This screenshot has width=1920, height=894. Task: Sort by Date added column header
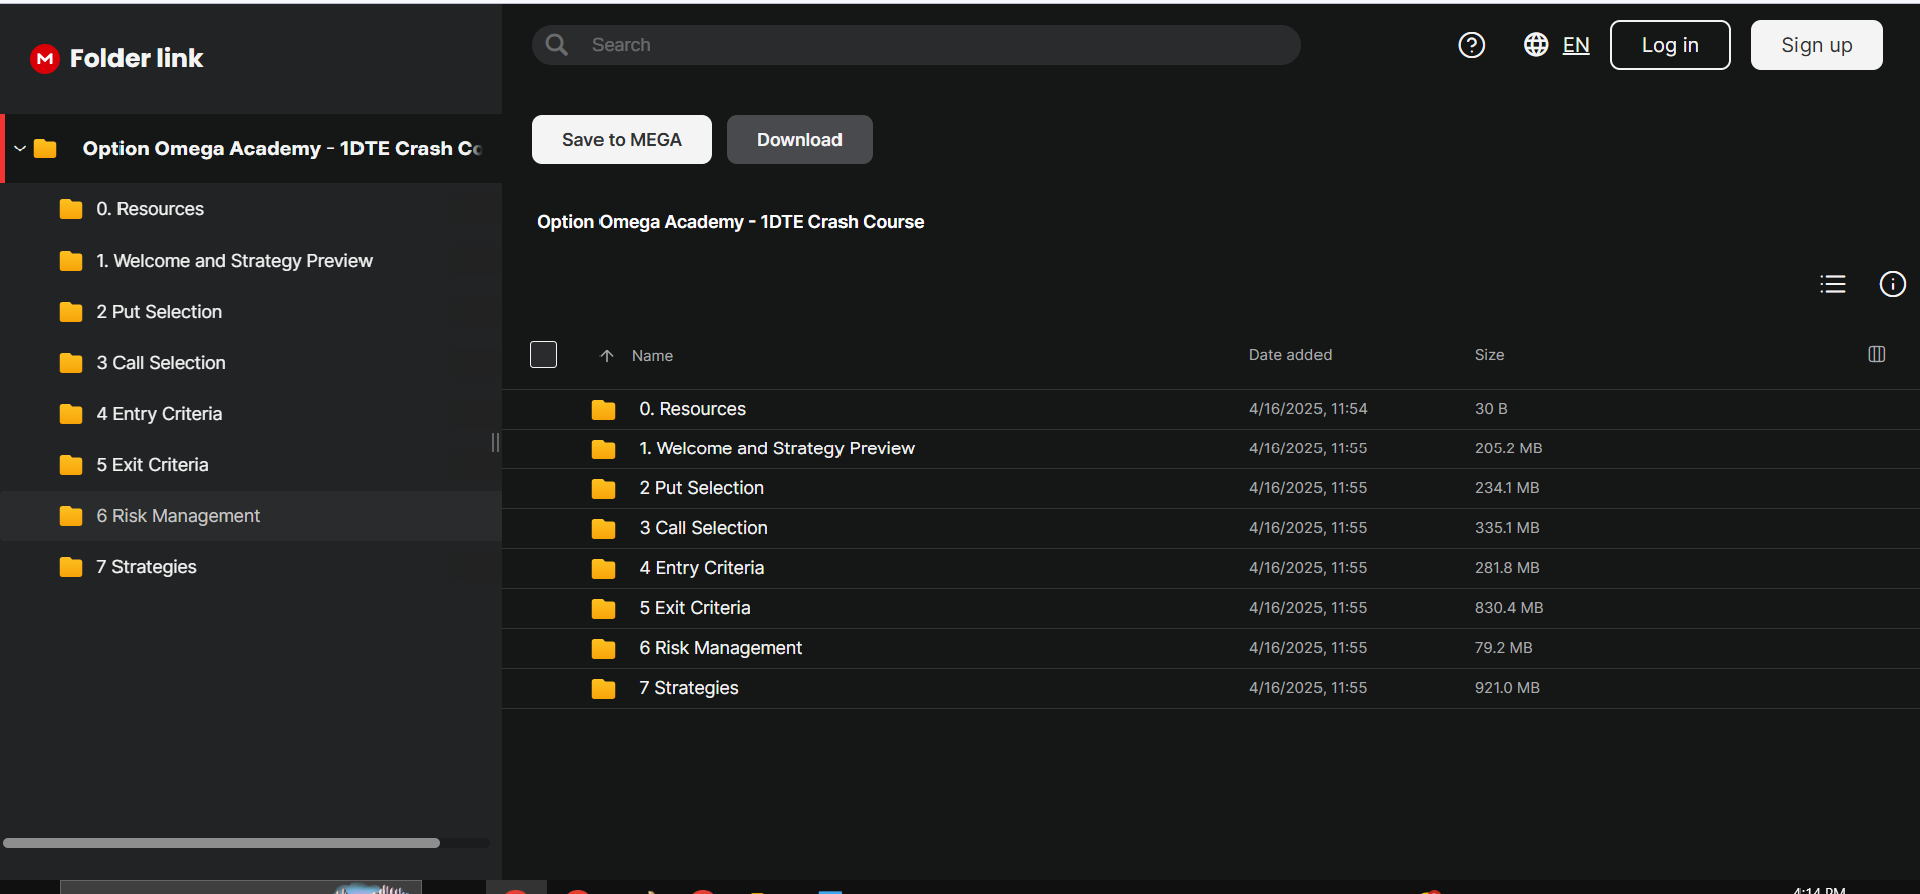1290,355
